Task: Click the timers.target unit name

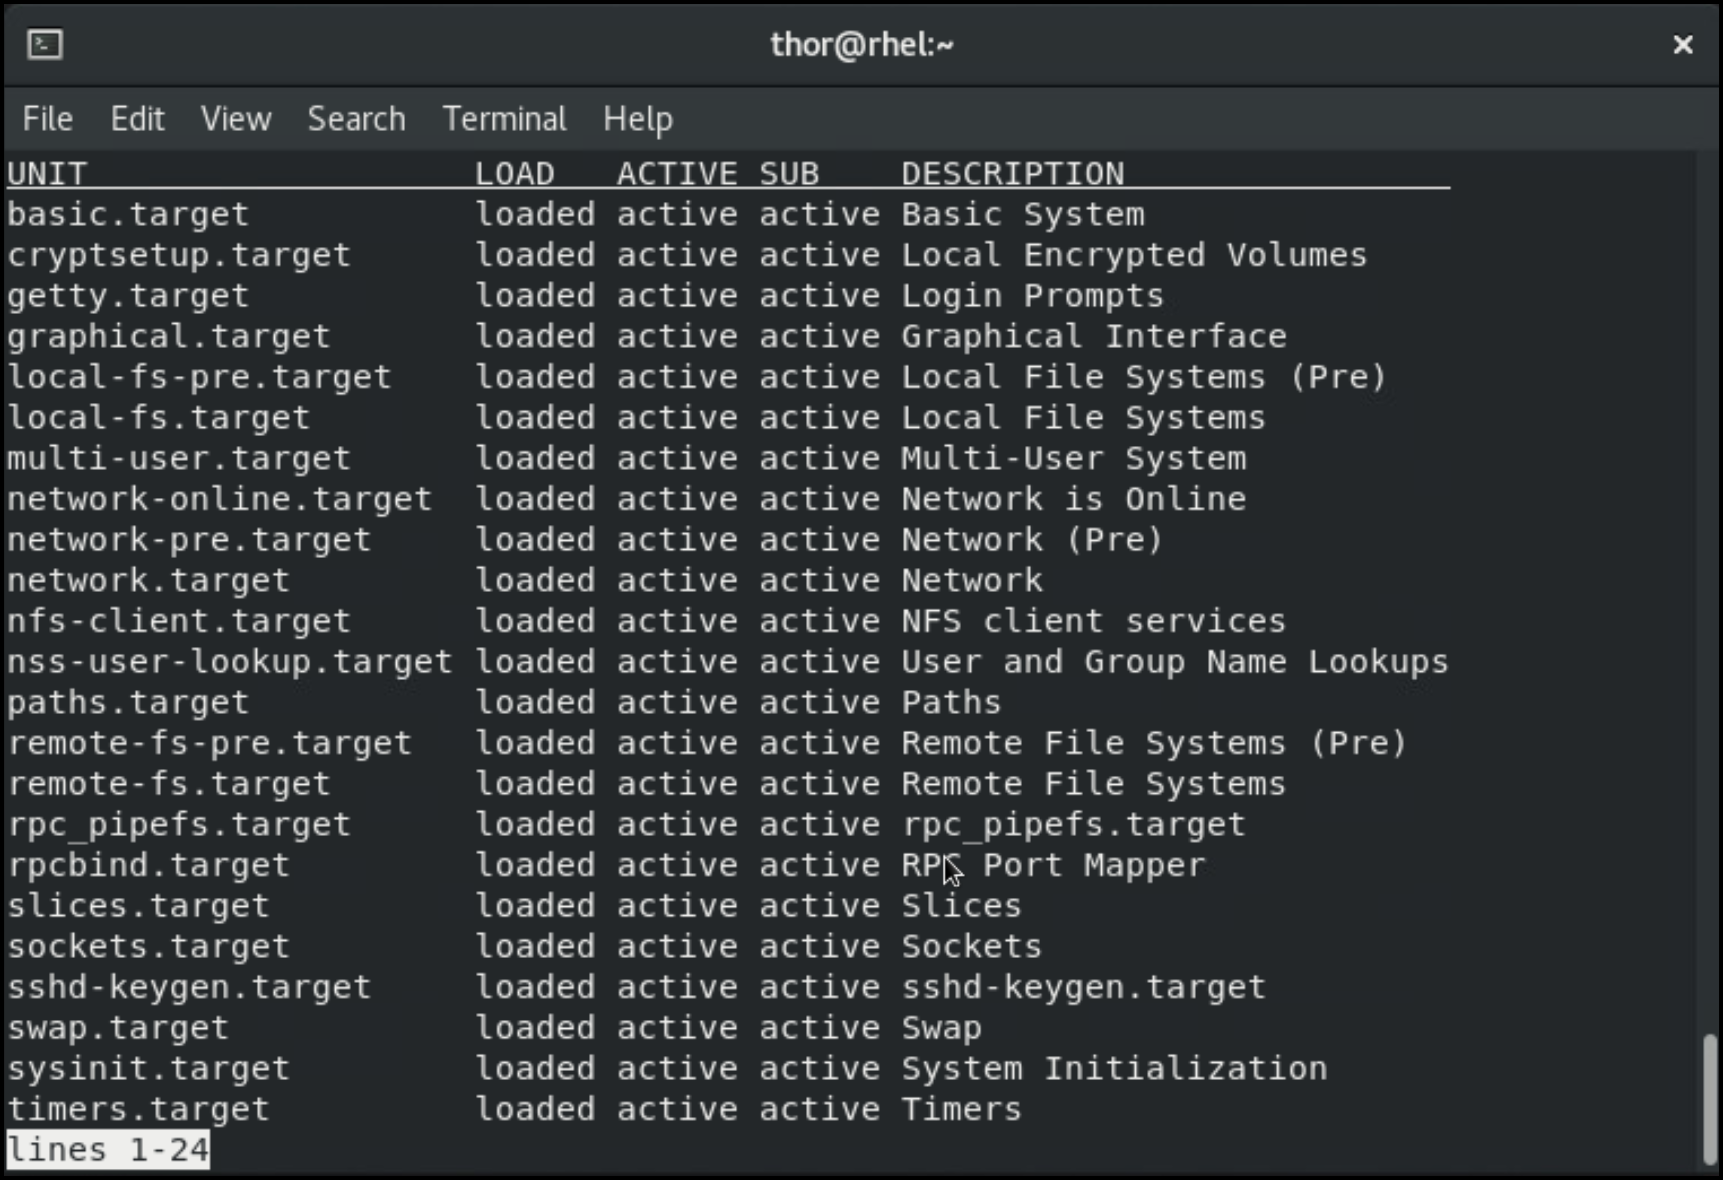Action: pos(138,1109)
